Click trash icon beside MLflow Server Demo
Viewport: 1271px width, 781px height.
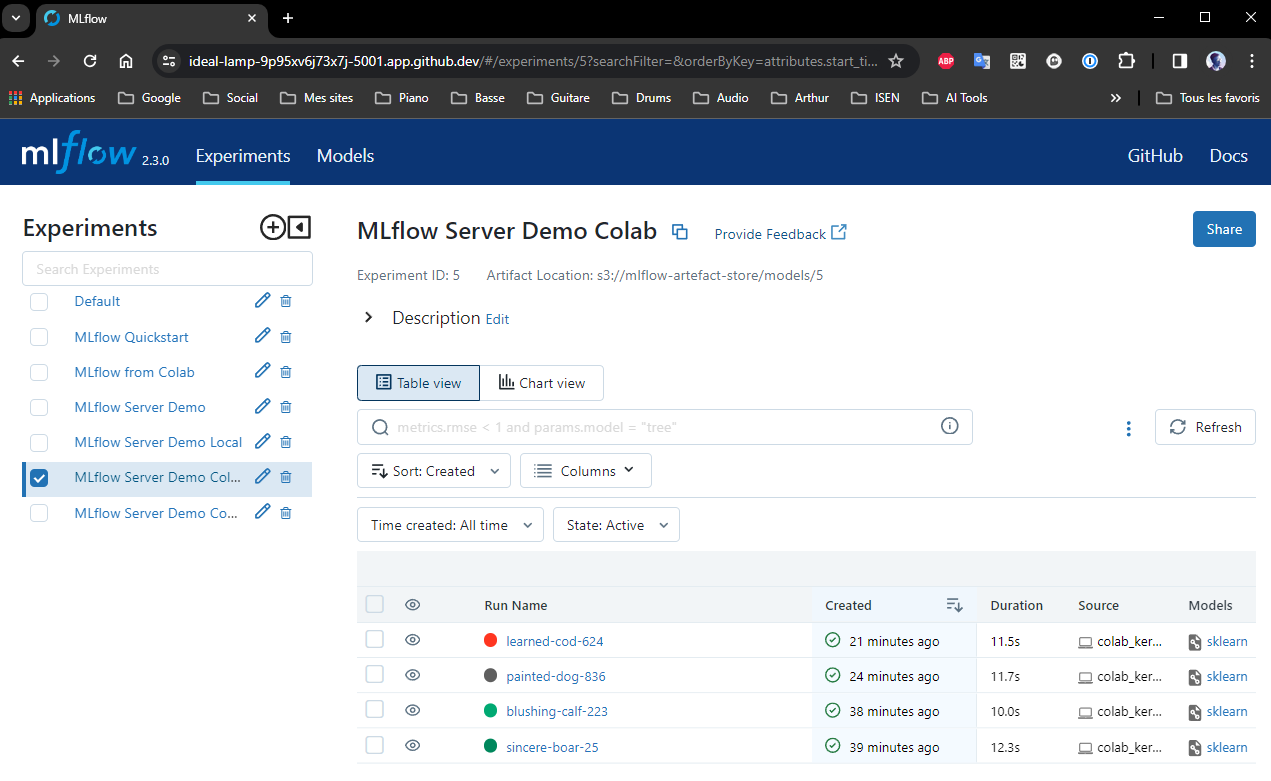tap(286, 407)
